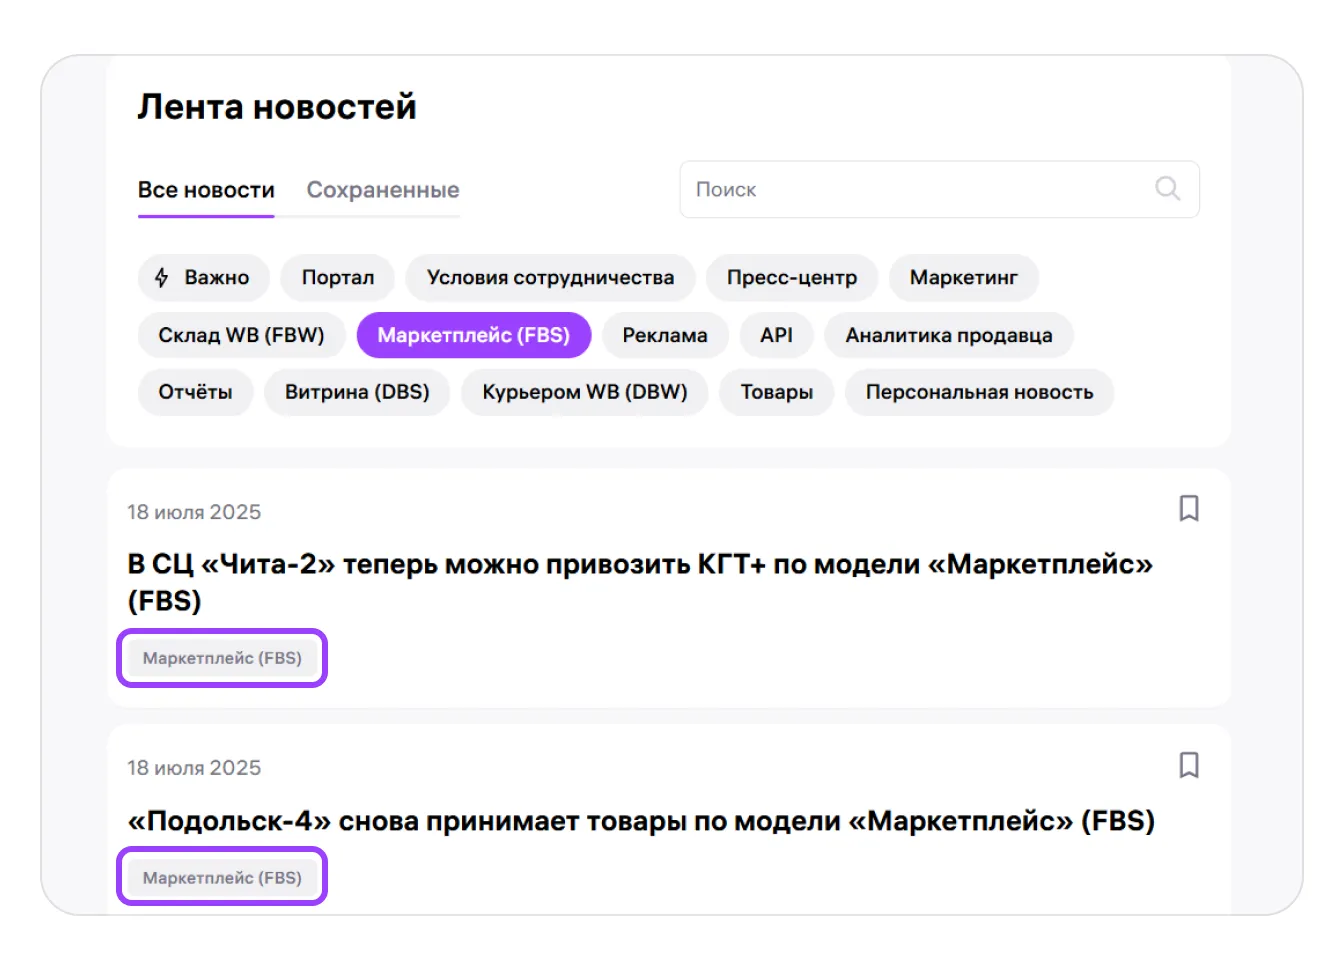Open the «Подольск-4» news headline
Viewport: 1344px width, 970px height.
[x=641, y=821]
